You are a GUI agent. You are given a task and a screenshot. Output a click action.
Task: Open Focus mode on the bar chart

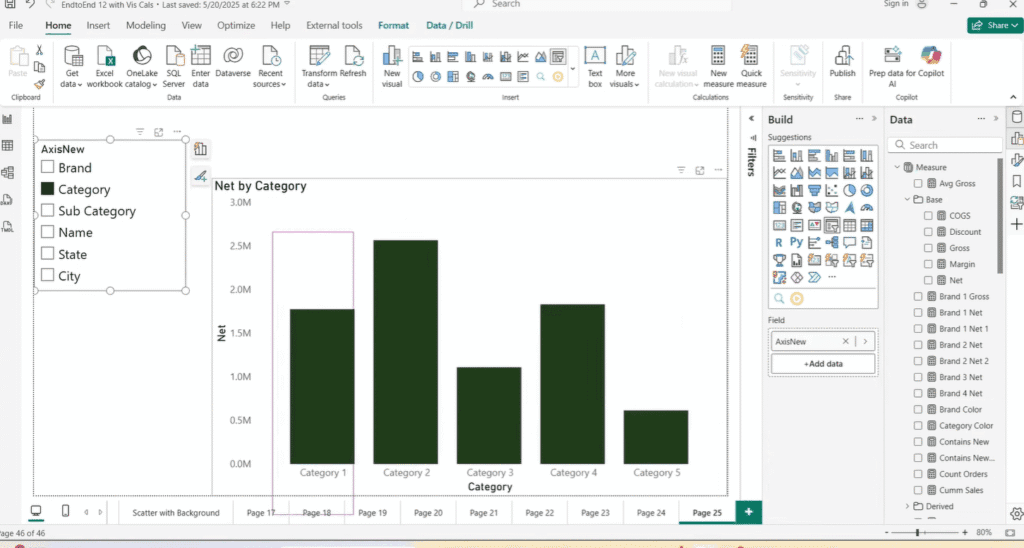pyautogui.click(x=699, y=170)
